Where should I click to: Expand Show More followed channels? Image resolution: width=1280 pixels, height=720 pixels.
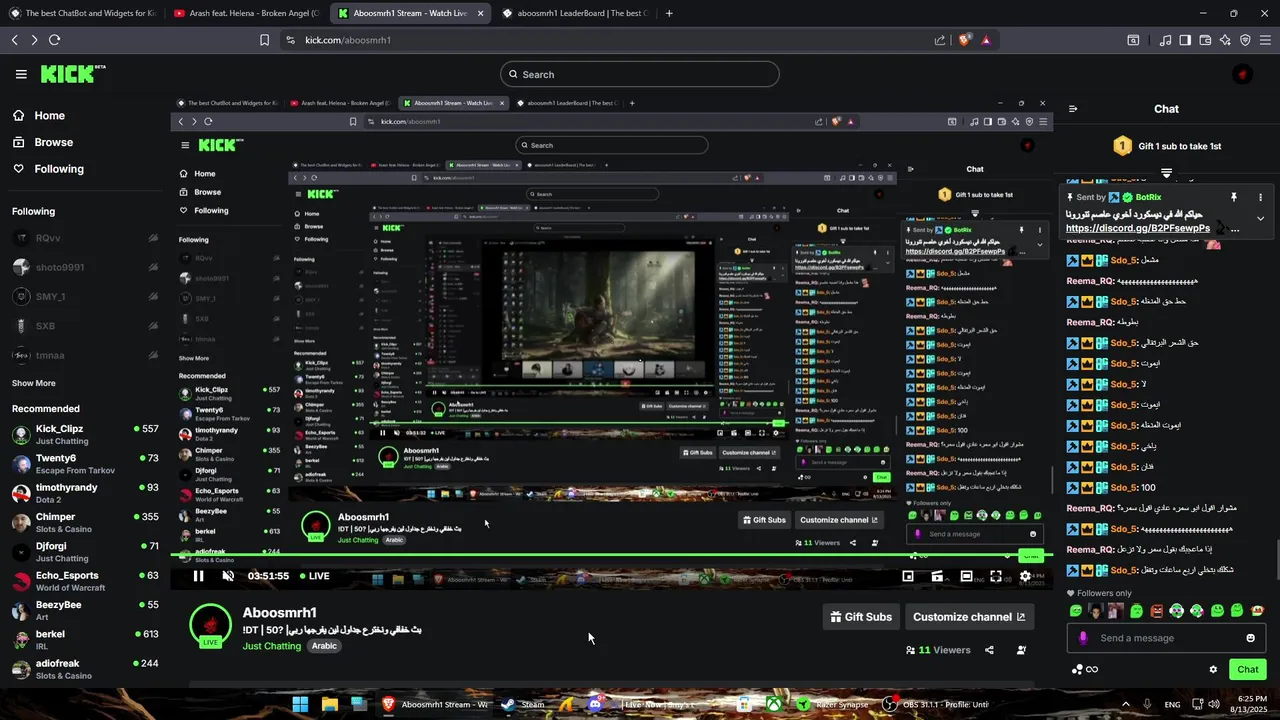point(34,383)
